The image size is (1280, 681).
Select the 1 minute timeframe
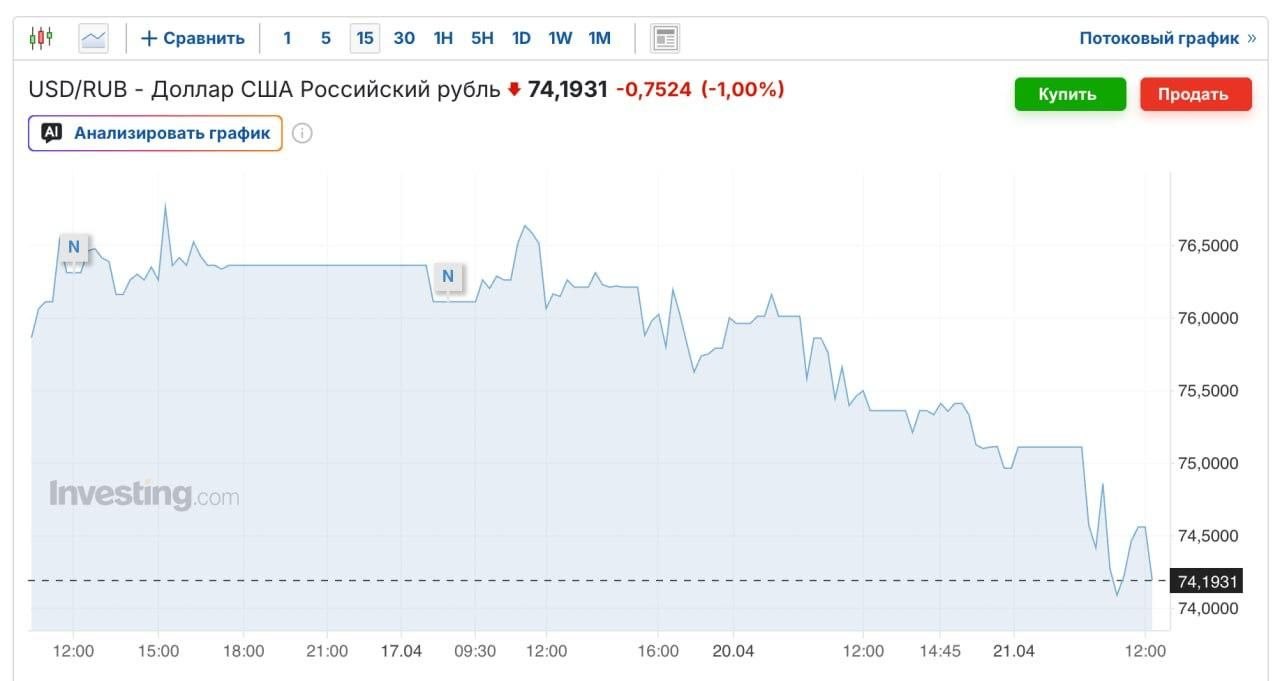[x=287, y=39]
